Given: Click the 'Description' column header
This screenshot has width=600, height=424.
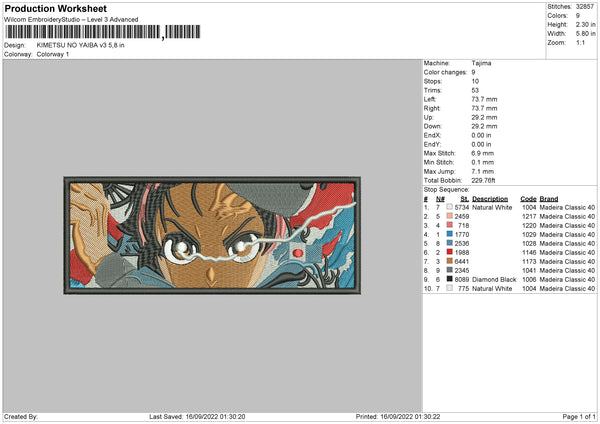Looking at the screenshot, I should click(x=490, y=199).
